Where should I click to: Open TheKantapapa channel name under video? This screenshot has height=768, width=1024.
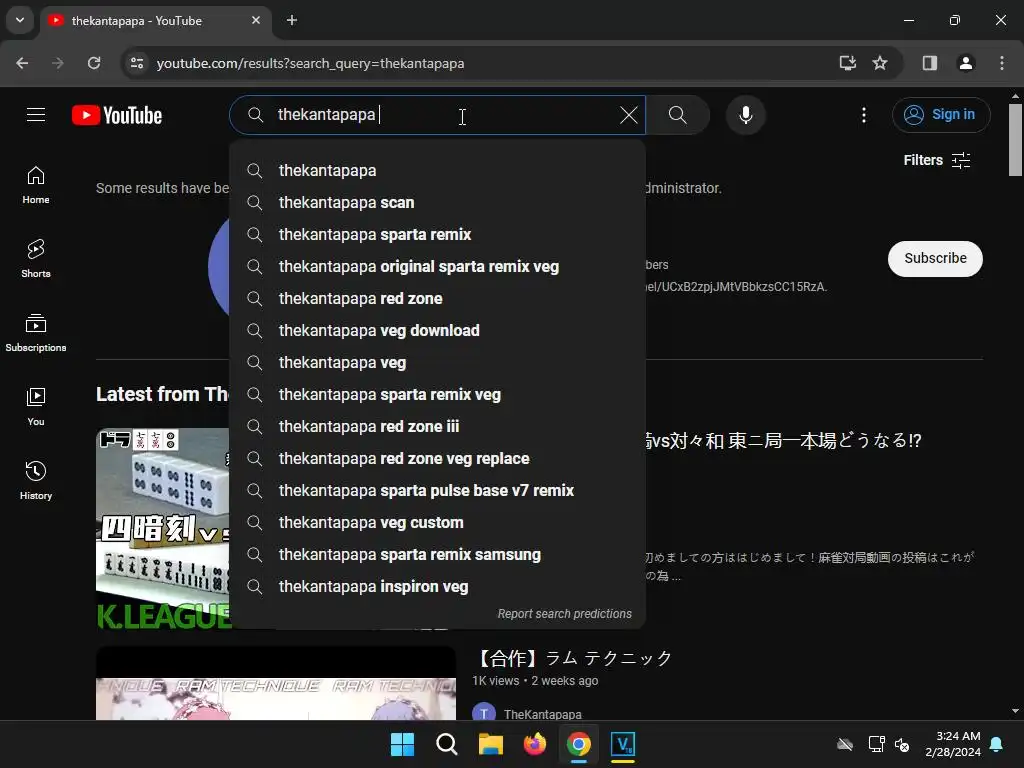(x=542, y=714)
